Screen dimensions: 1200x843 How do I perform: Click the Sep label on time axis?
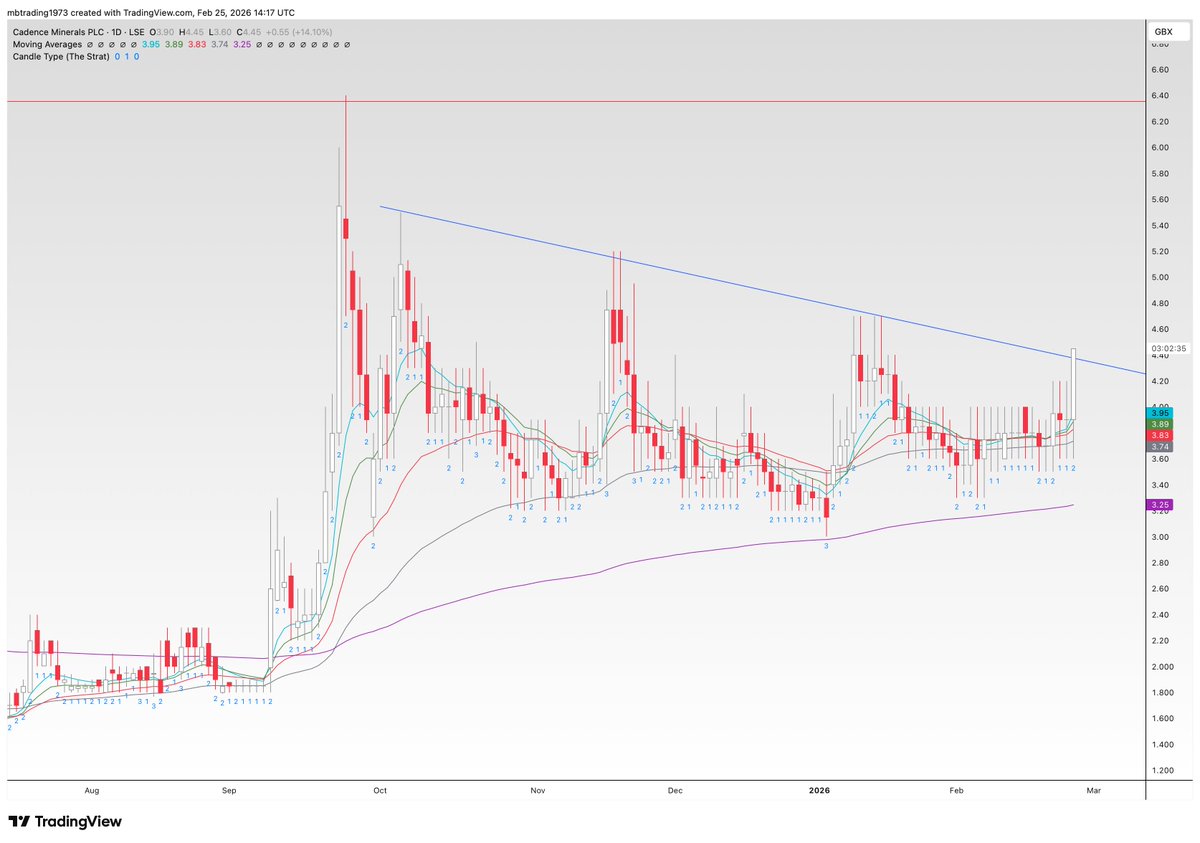(229, 791)
